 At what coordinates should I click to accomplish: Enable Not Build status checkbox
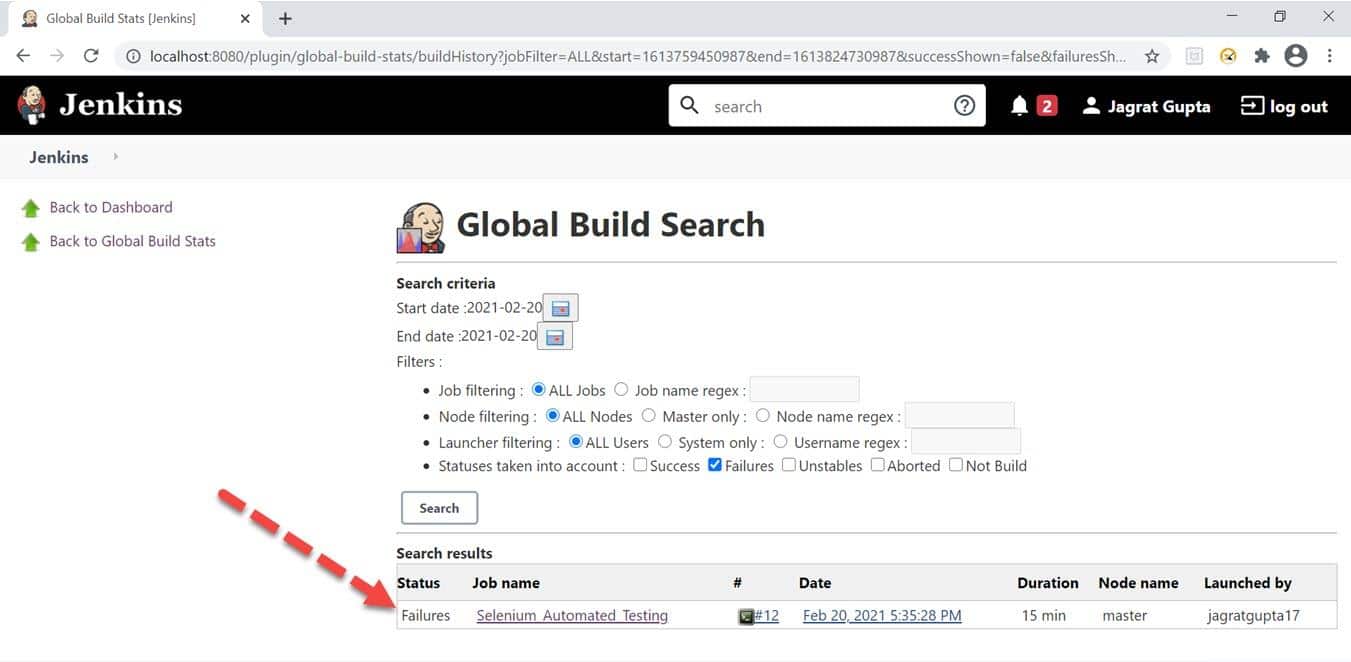coord(956,465)
